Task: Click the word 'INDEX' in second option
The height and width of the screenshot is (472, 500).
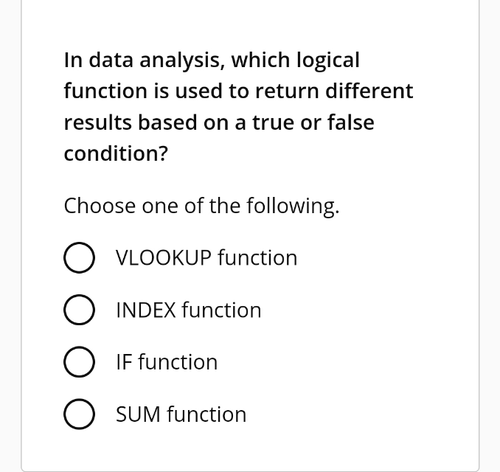Action: 146,310
